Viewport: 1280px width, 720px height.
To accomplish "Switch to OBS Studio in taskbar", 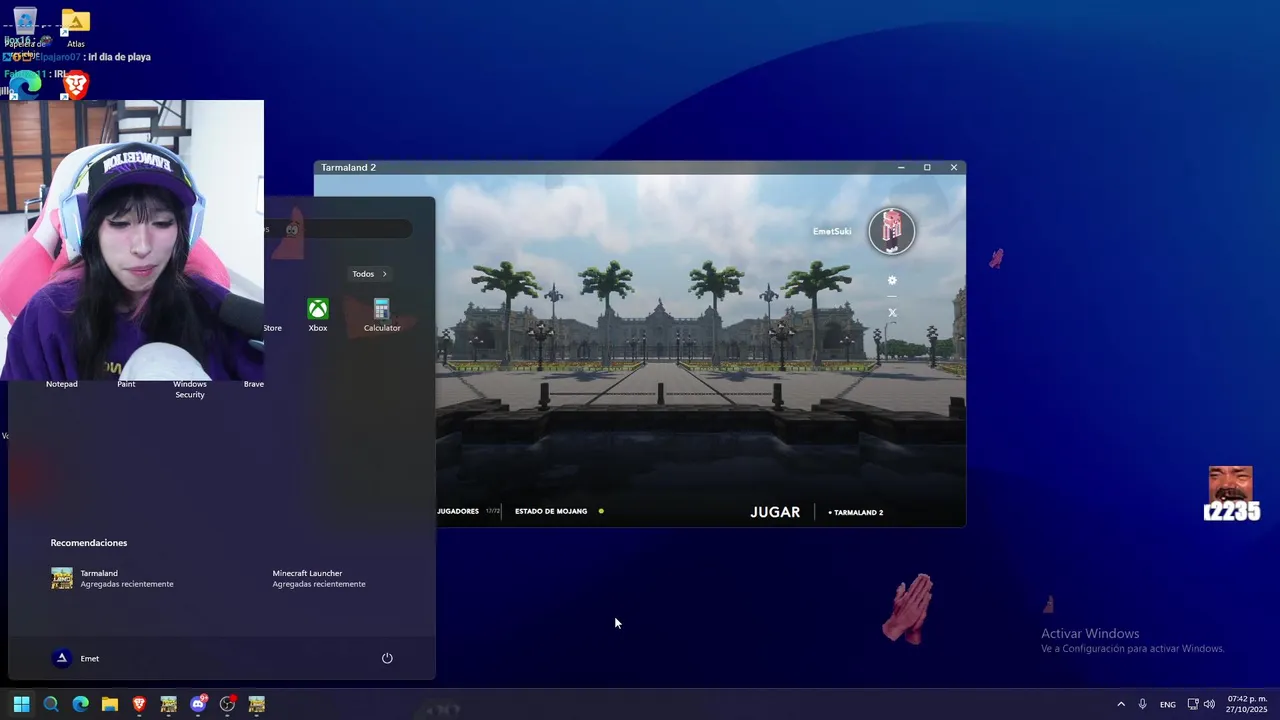I will click(x=227, y=704).
